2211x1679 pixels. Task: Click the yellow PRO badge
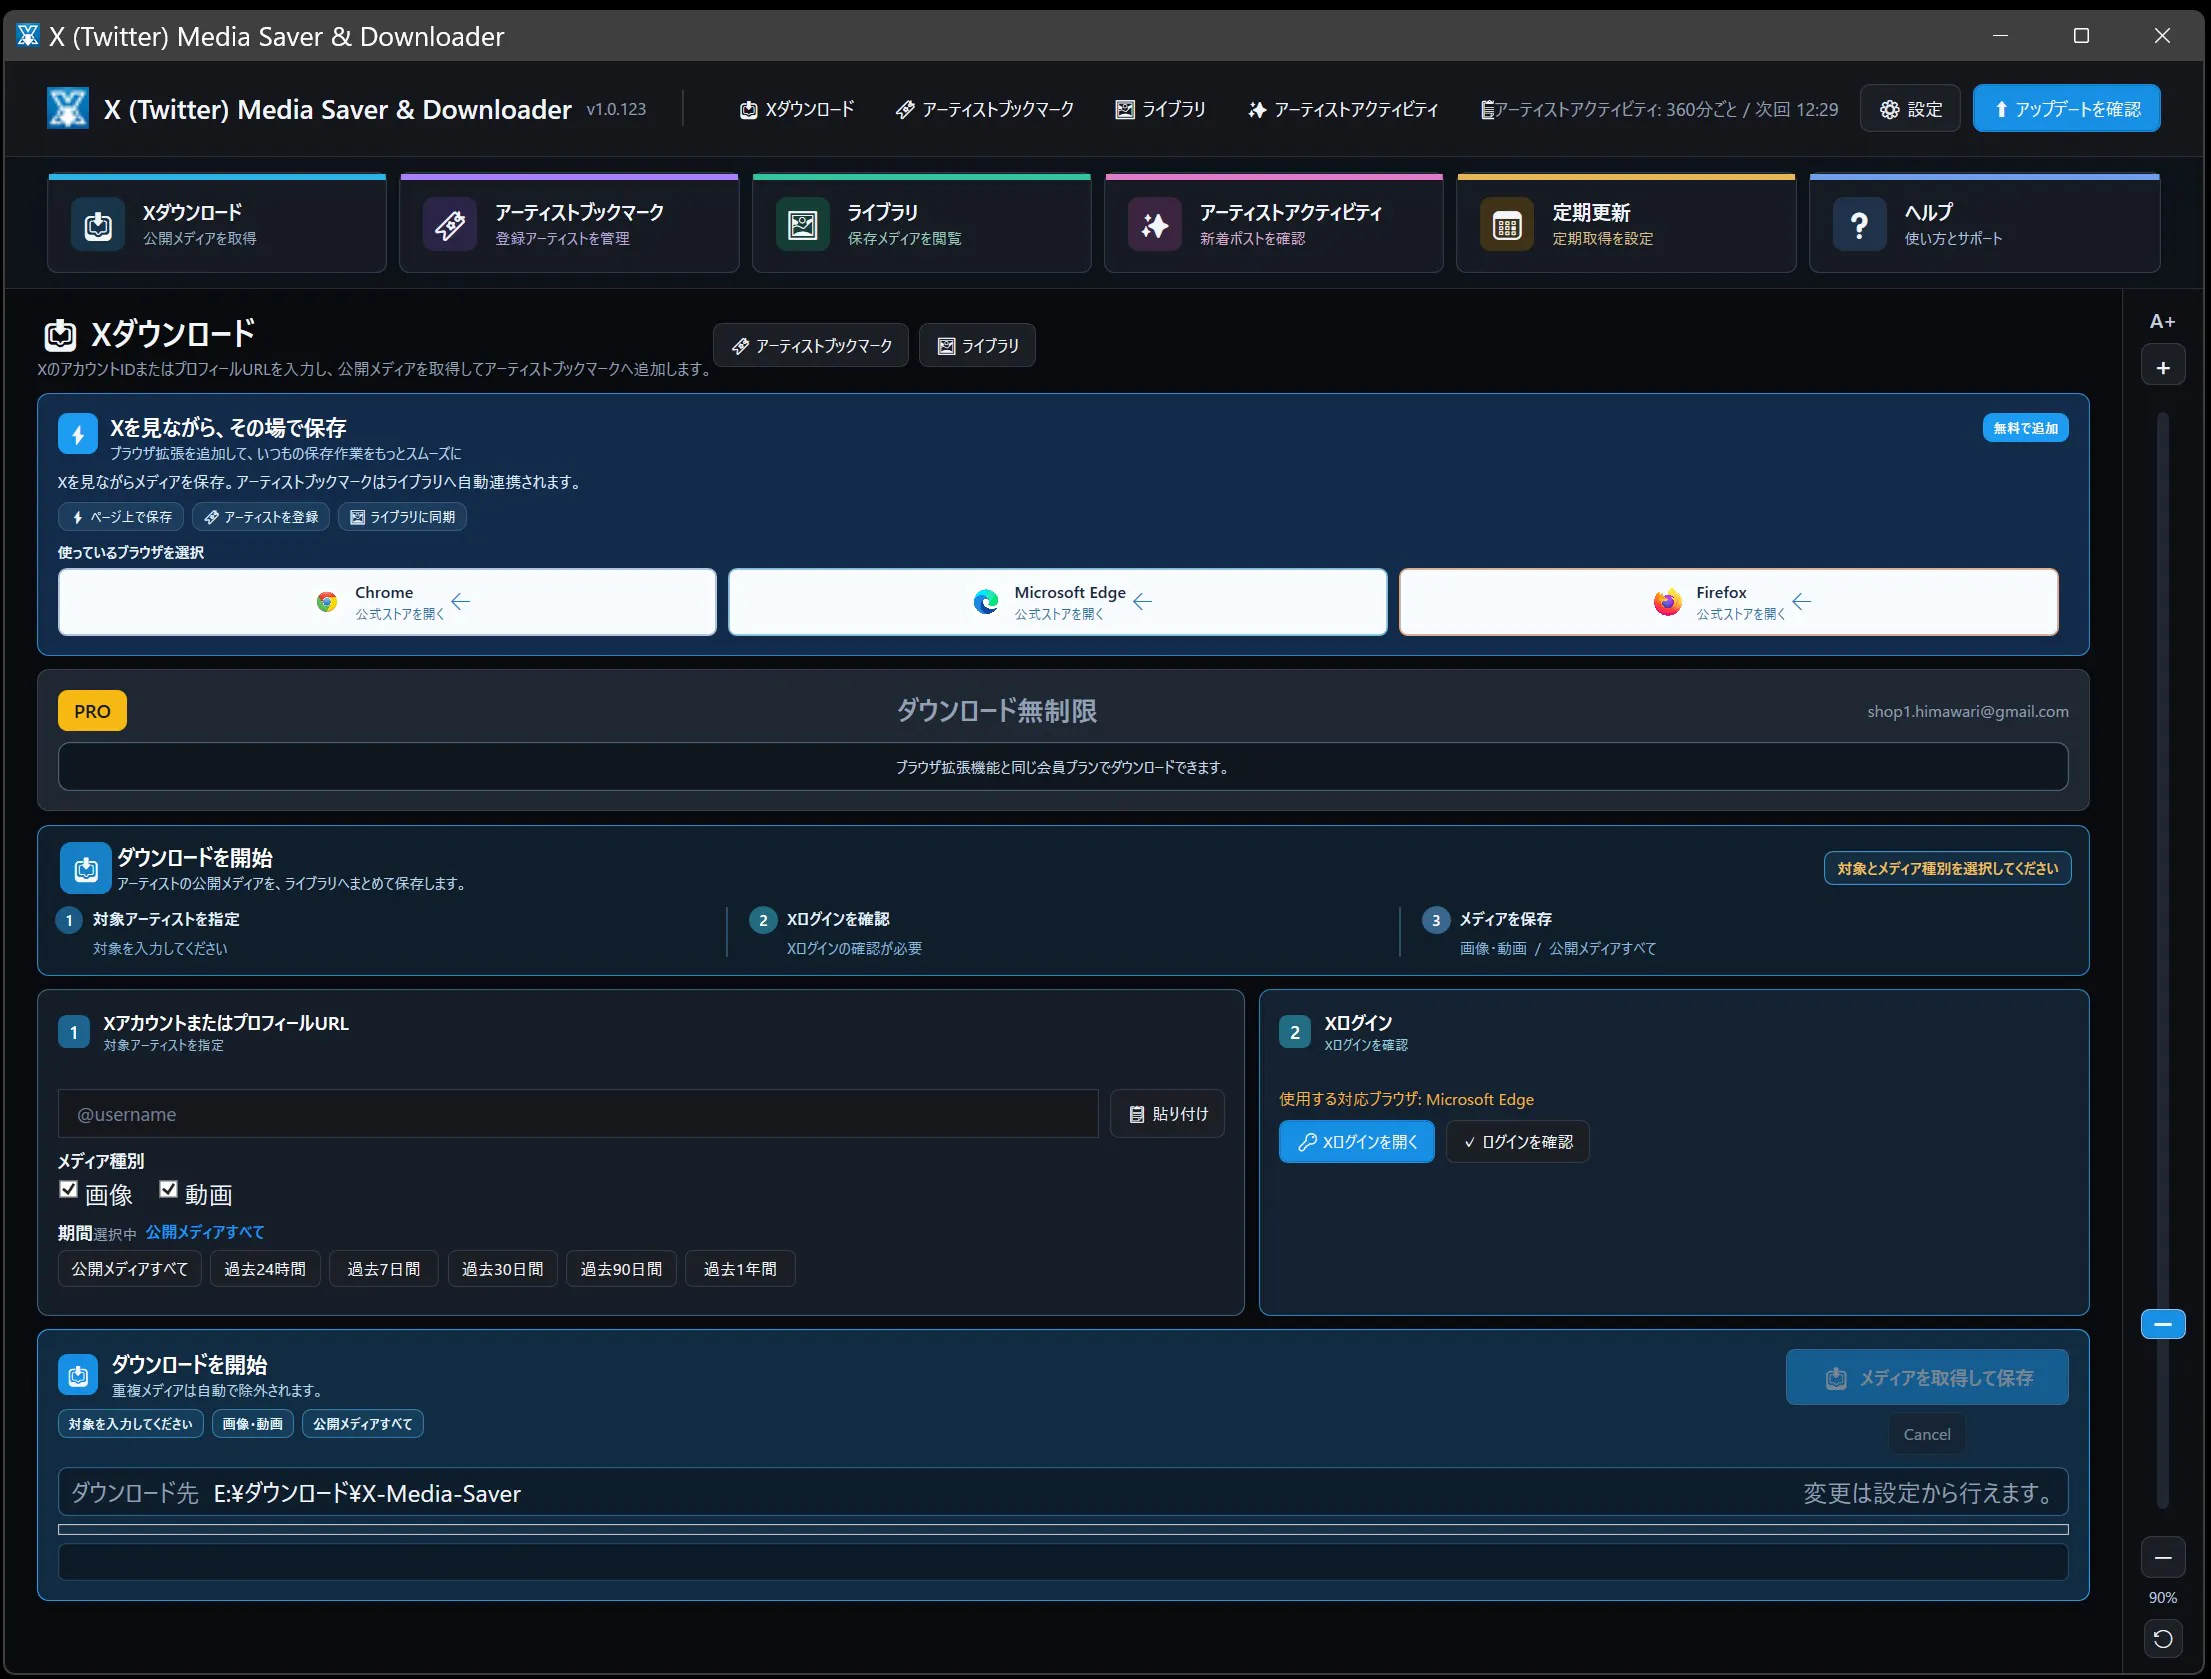(x=92, y=711)
